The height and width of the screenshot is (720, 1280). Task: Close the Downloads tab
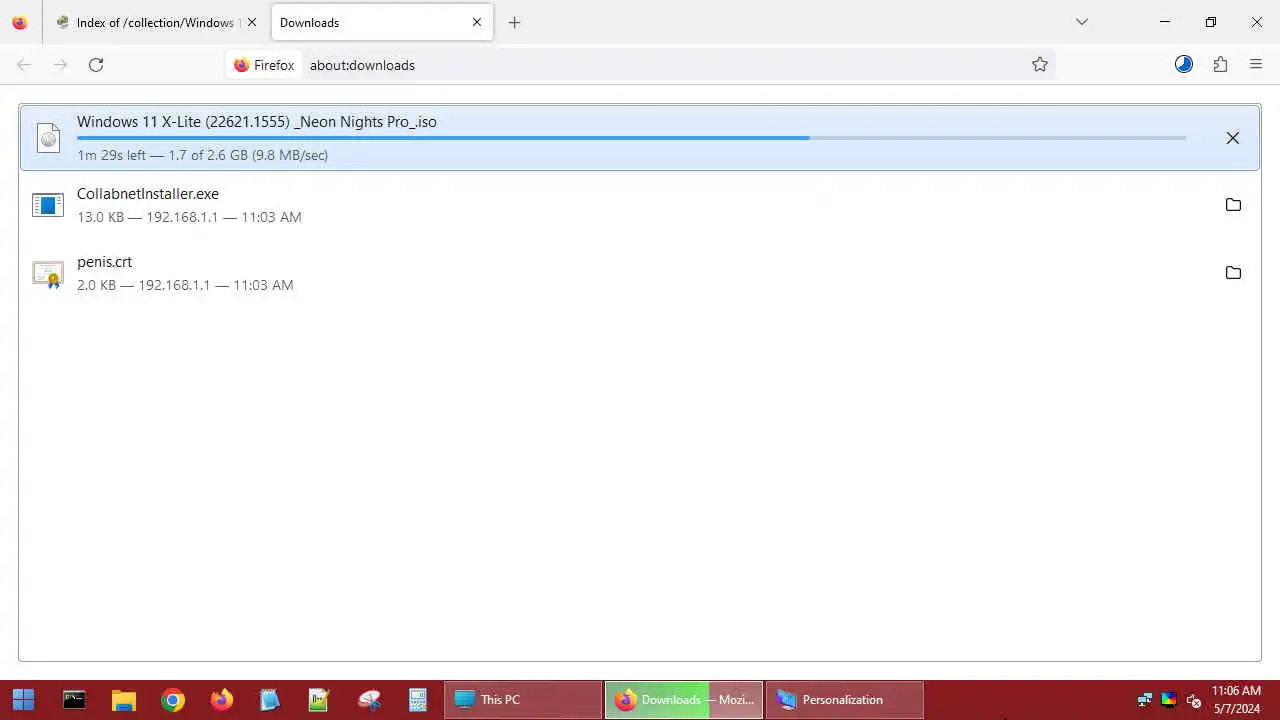pyautogui.click(x=477, y=22)
